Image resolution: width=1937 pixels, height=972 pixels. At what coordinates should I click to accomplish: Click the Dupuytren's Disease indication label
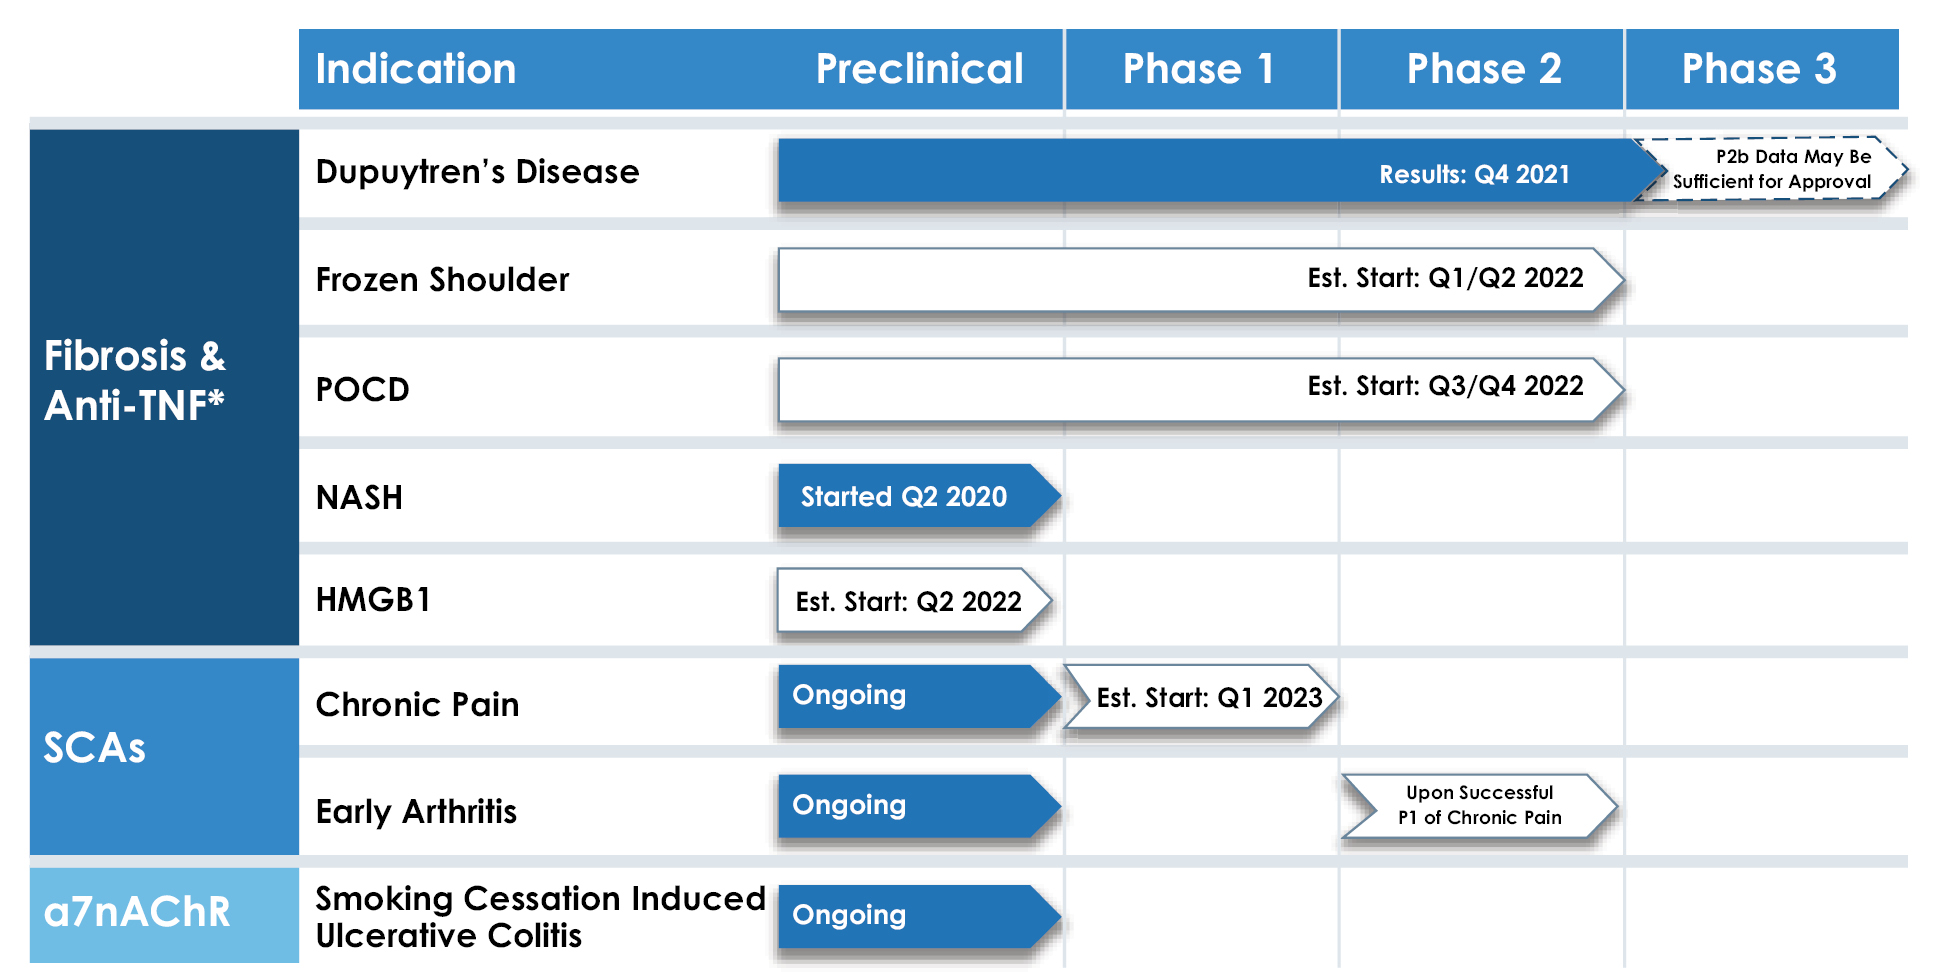pyautogui.click(x=477, y=172)
